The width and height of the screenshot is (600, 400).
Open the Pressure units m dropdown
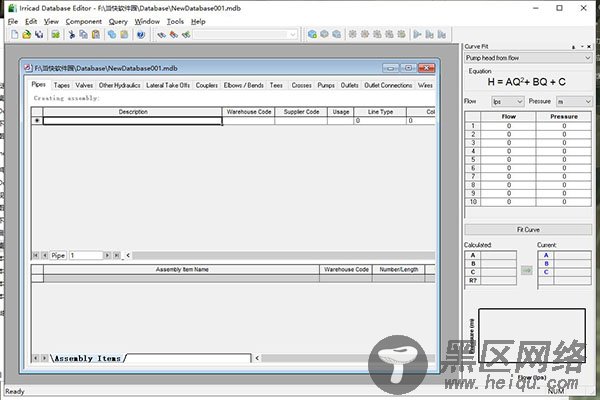point(587,101)
